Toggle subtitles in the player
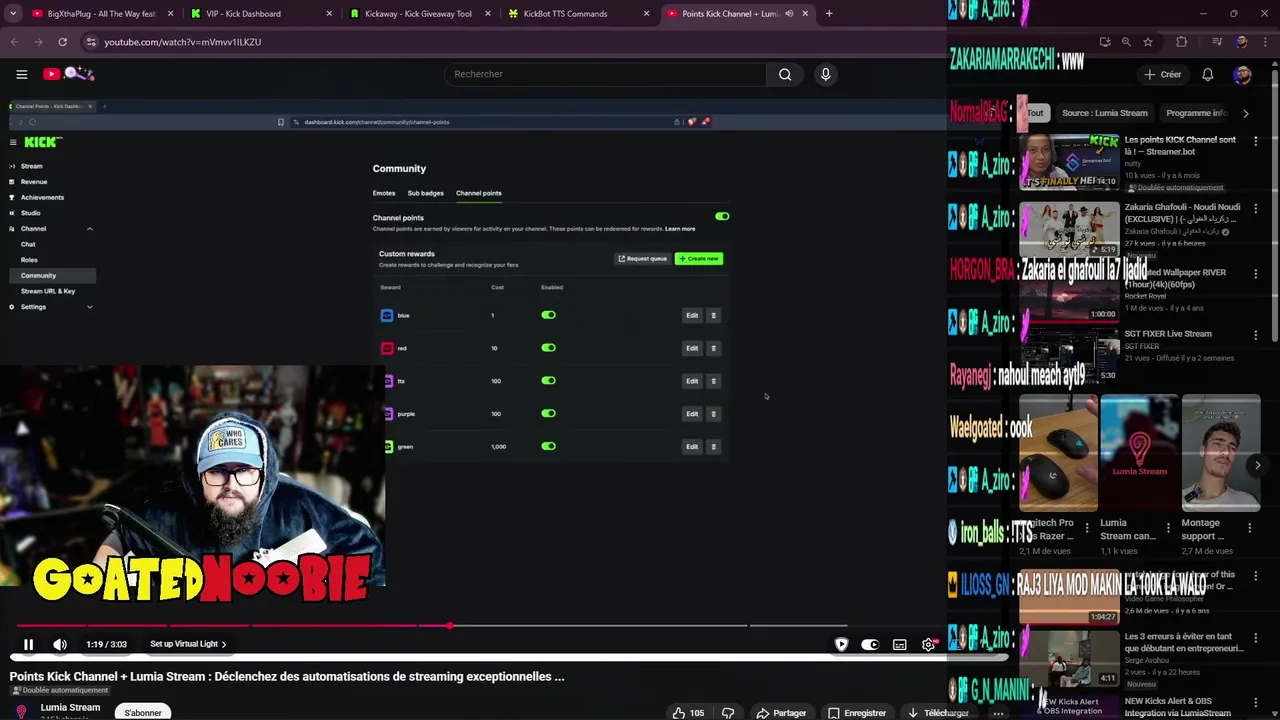The height and width of the screenshot is (720, 1280). [x=900, y=645]
